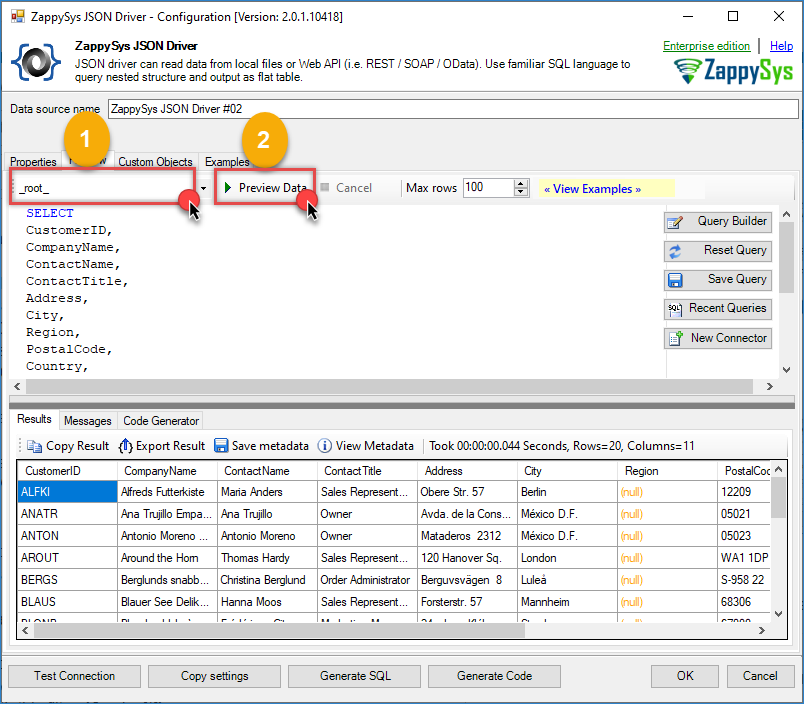Screen dimensions: 804x704
Task: Click the bottom Cancel button
Action: [x=760, y=676]
